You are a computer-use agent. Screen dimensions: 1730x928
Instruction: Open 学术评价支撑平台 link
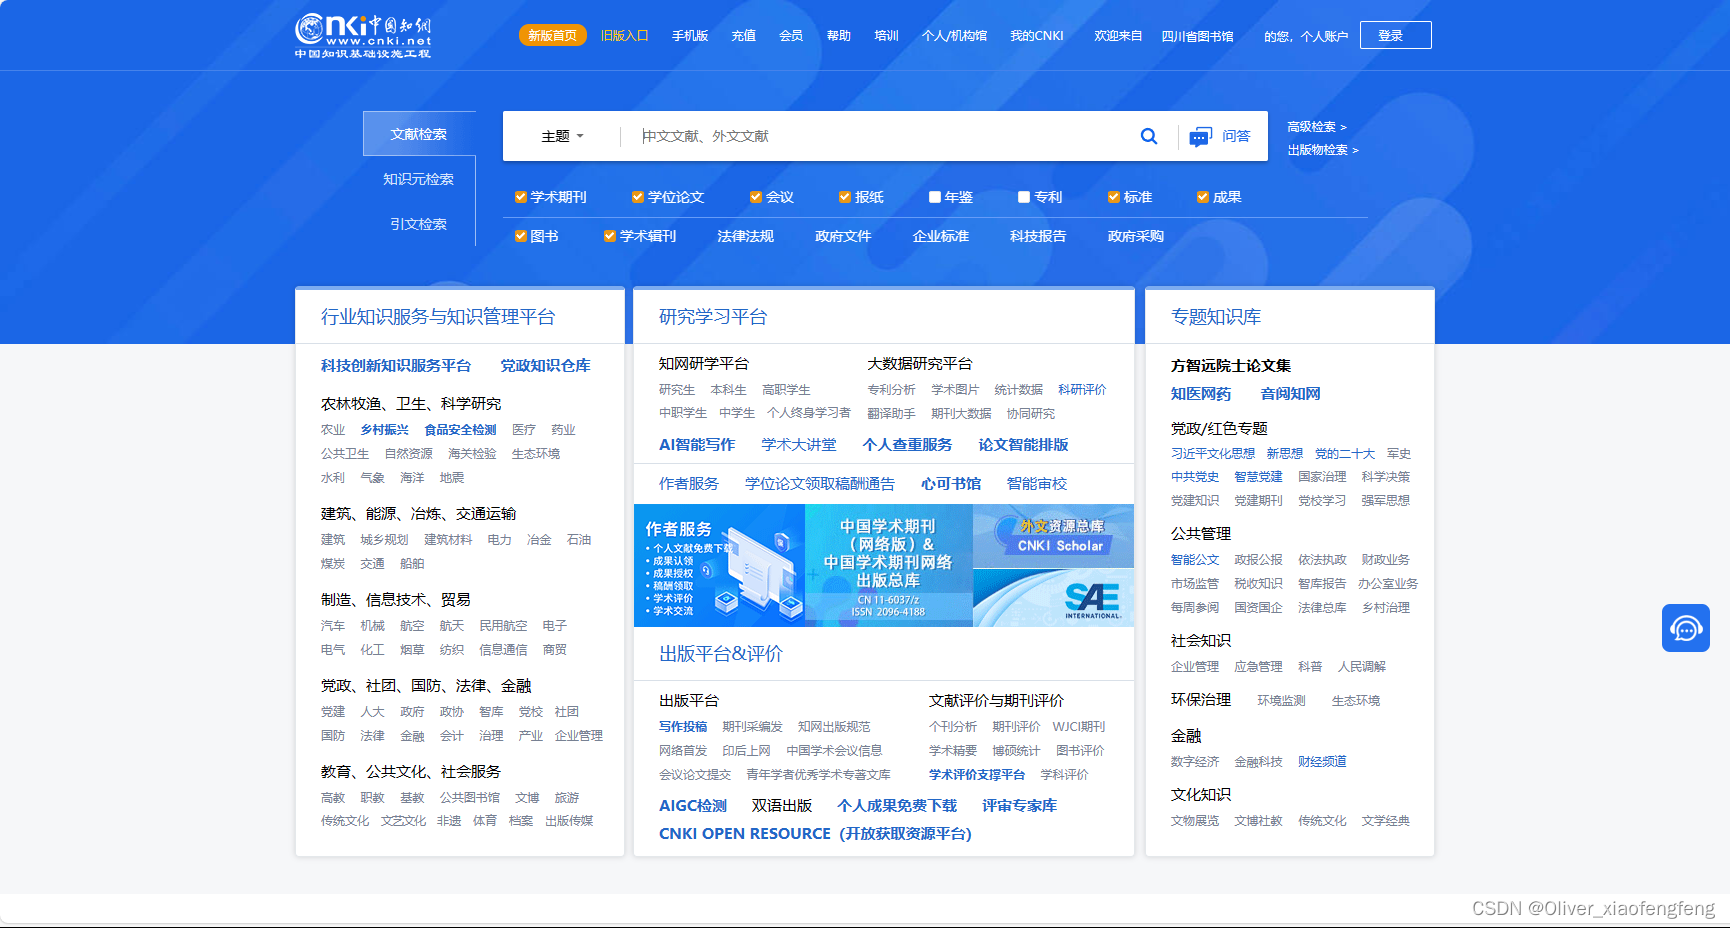tap(977, 774)
